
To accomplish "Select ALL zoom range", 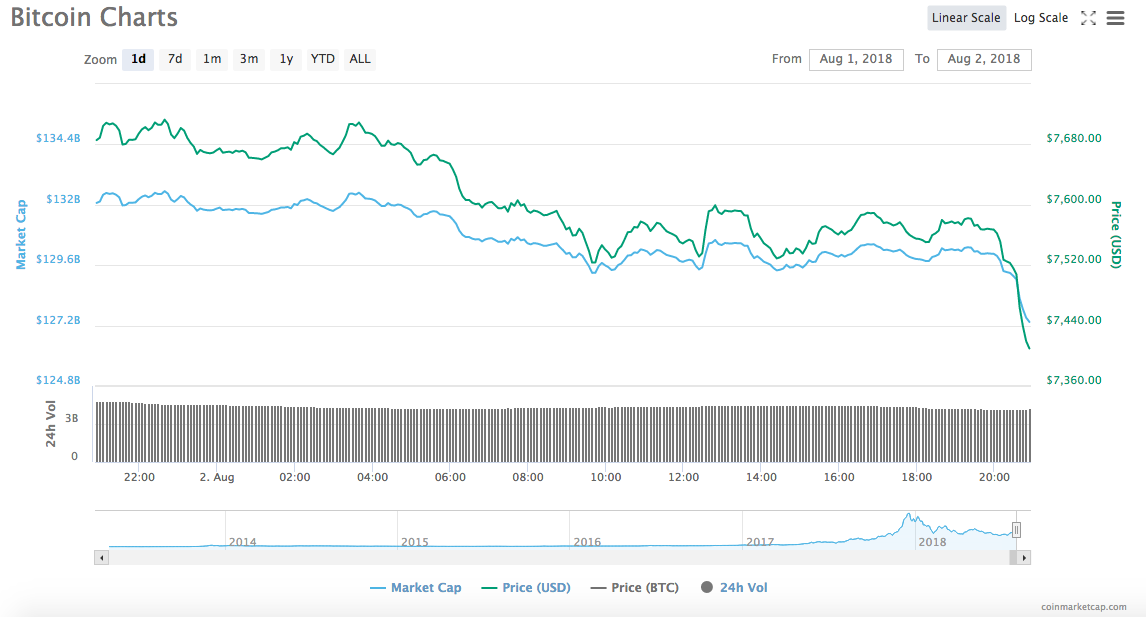I will click(360, 59).
